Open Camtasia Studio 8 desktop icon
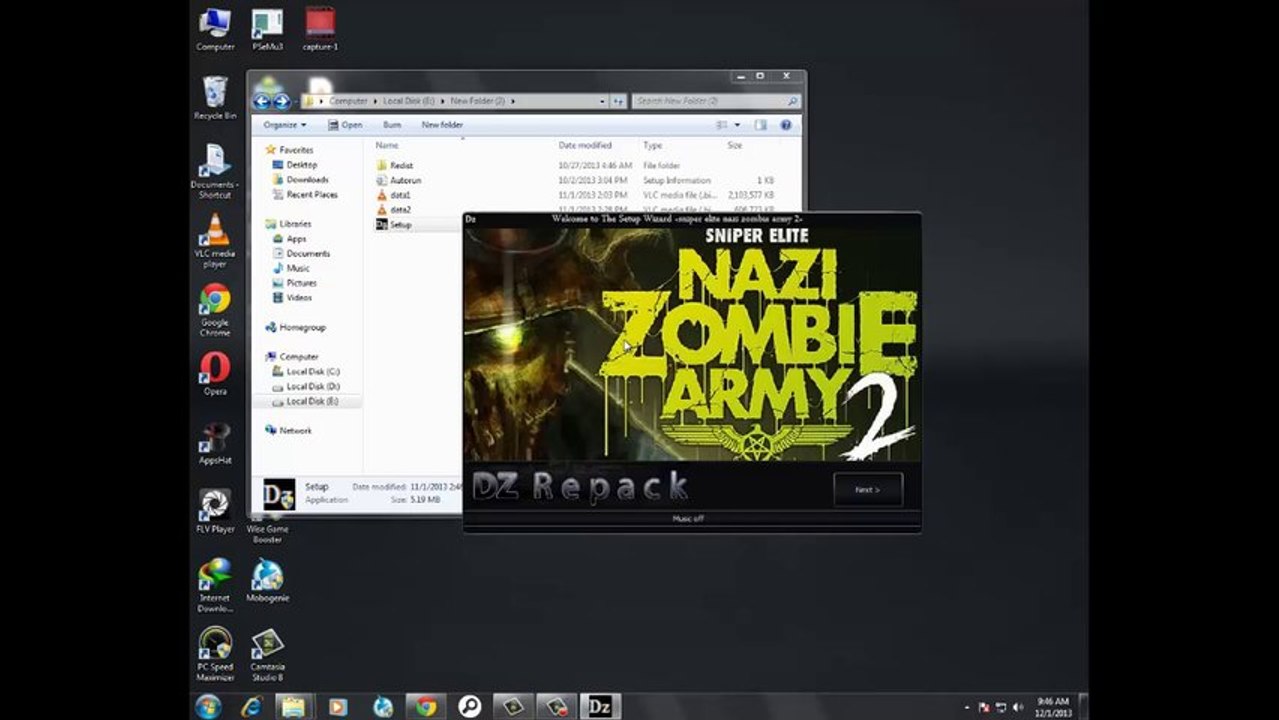 [x=267, y=654]
